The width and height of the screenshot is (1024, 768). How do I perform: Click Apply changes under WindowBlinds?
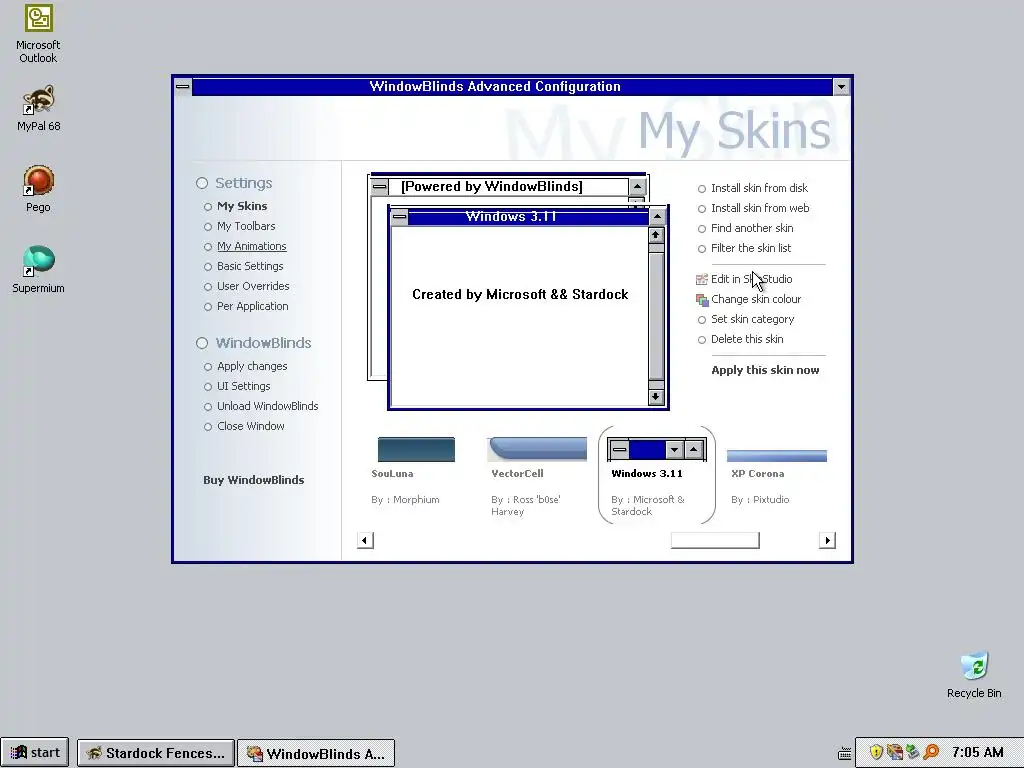(252, 366)
